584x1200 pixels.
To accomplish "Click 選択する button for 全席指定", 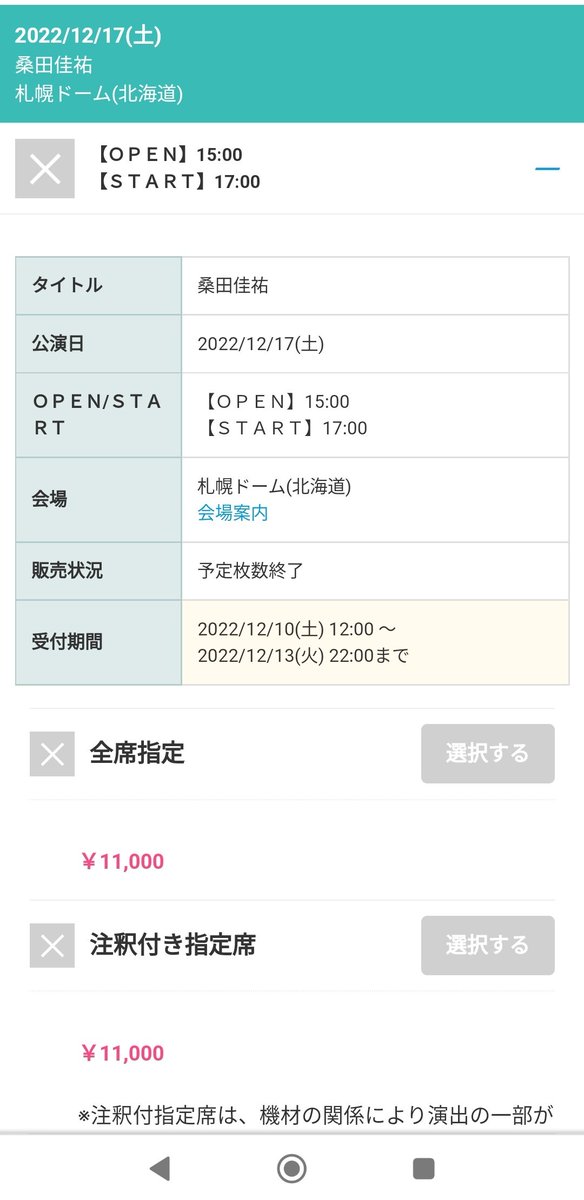I will pyautogui.click(x=487, y=753).
